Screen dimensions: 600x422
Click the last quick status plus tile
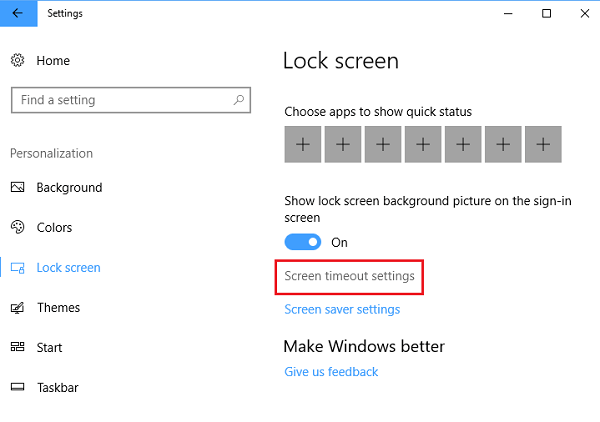coord(543,145)
